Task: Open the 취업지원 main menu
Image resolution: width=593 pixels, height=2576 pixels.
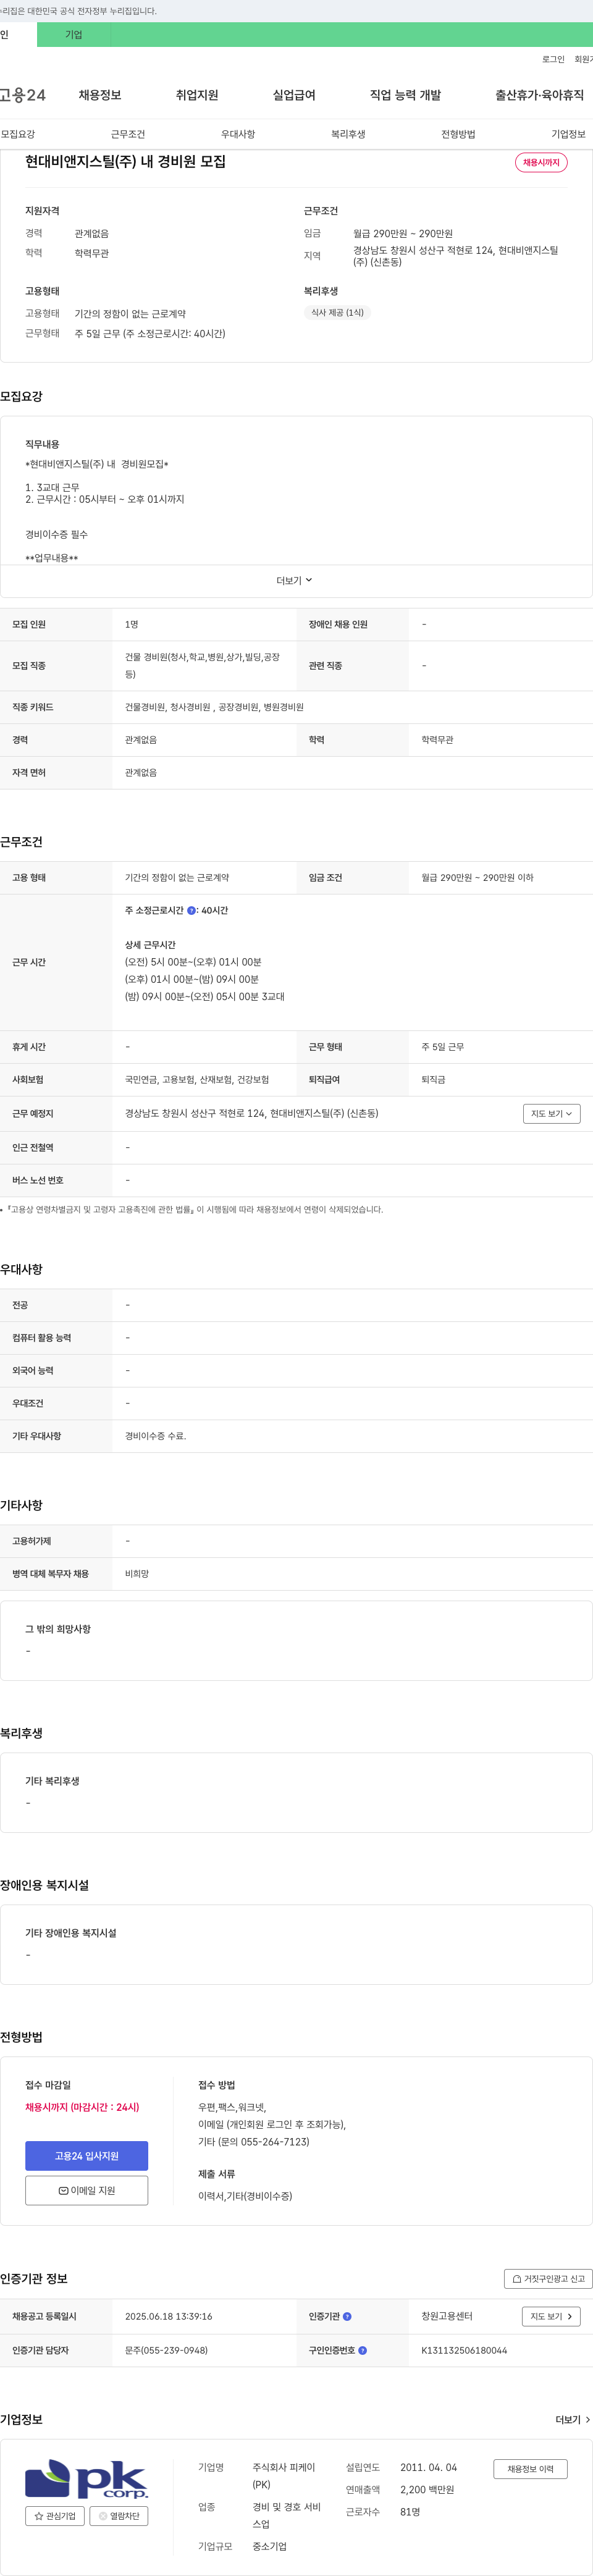Action: [x=197, y=95]
